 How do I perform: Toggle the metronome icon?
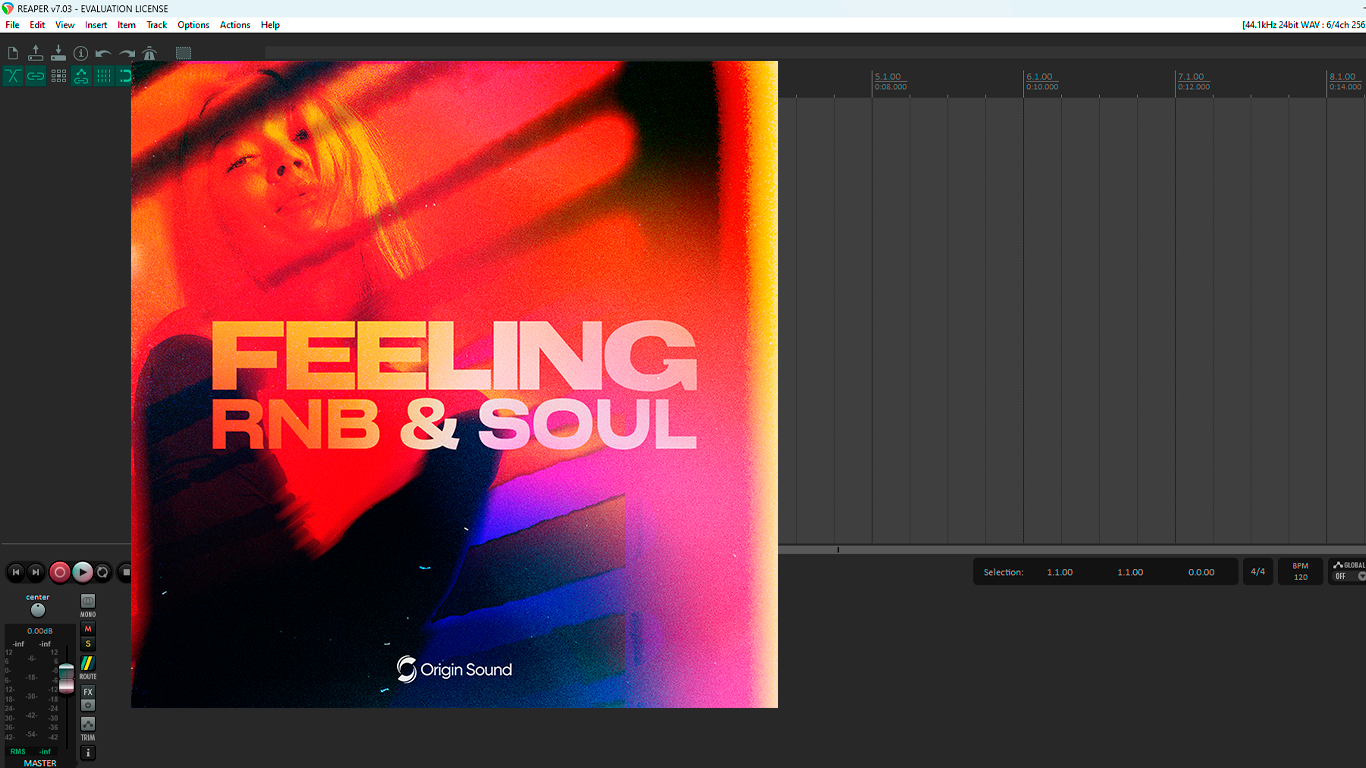(149, 53)
